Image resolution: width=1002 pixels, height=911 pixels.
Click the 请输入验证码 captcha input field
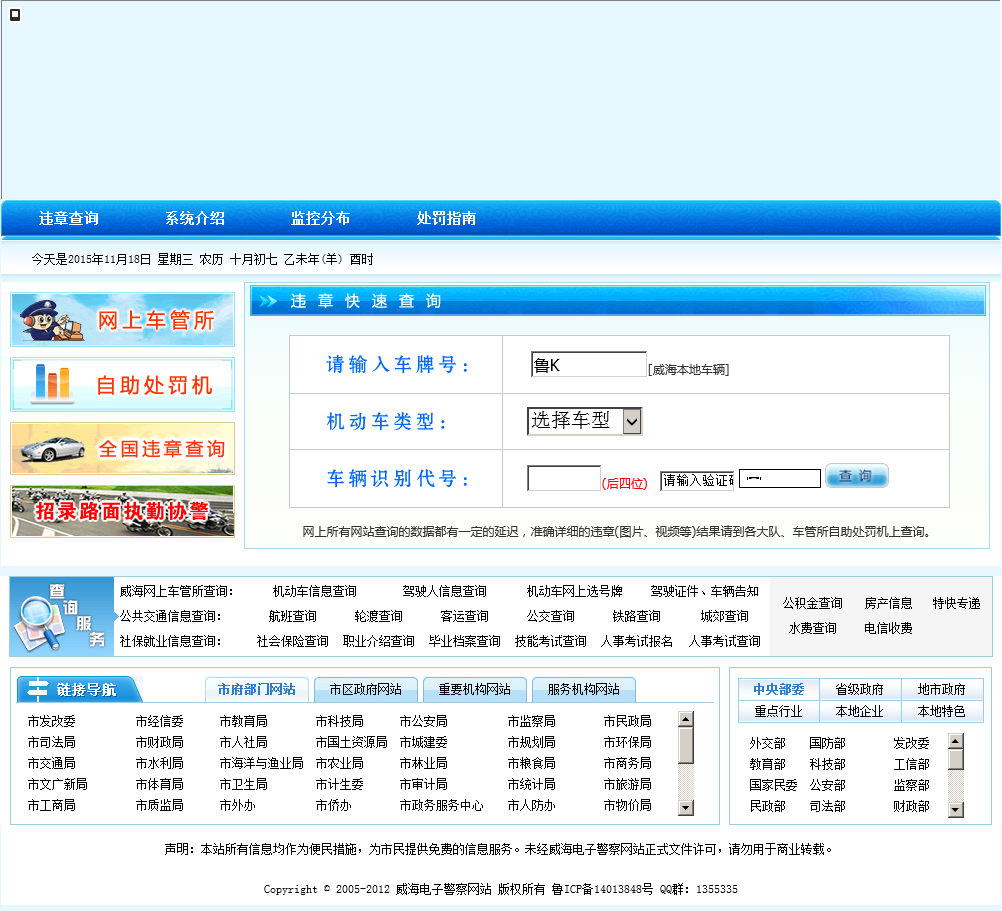pyautogui.click(x=697, y=480)
